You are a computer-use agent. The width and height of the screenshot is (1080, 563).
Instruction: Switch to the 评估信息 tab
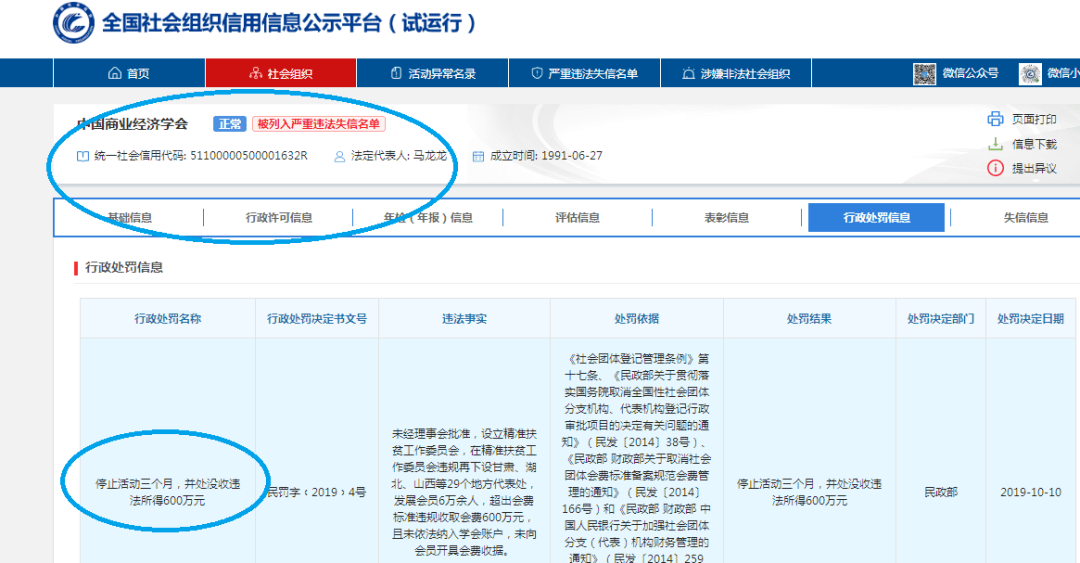pos(577,218)
